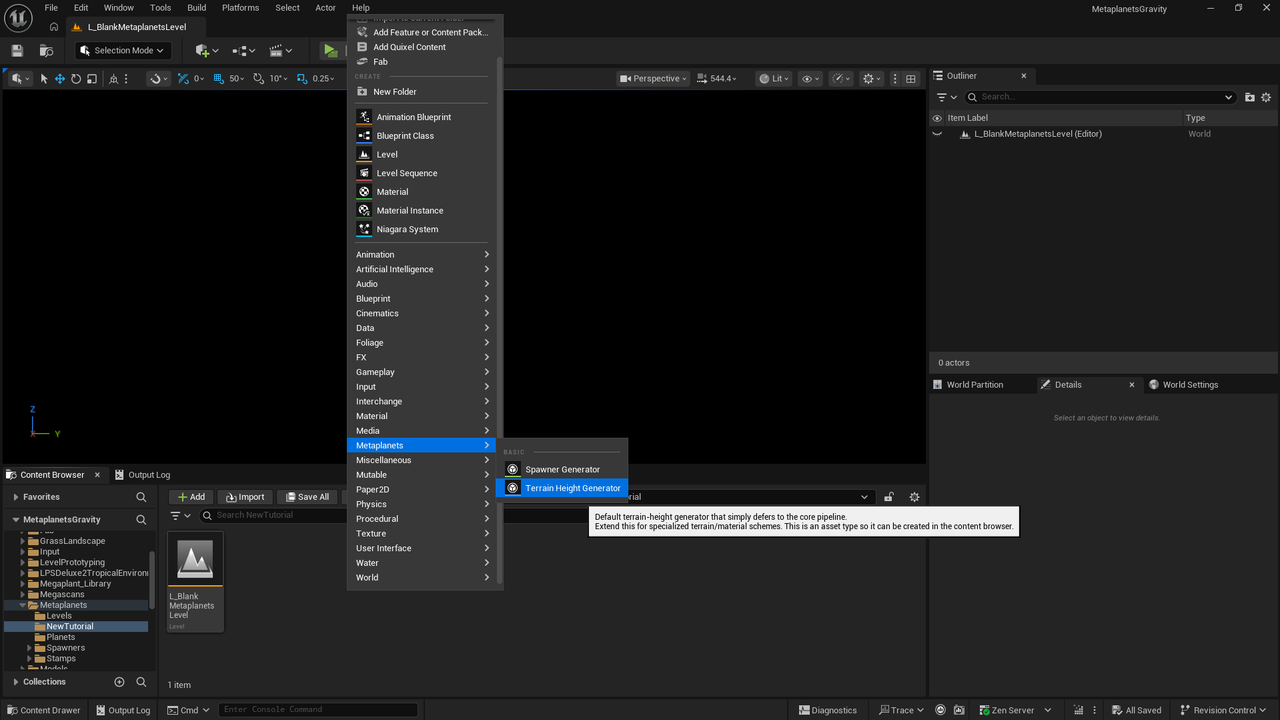The image size is (1280, 720).
Task: Open the grid snap value 50 dropdown
Action: 236,79
